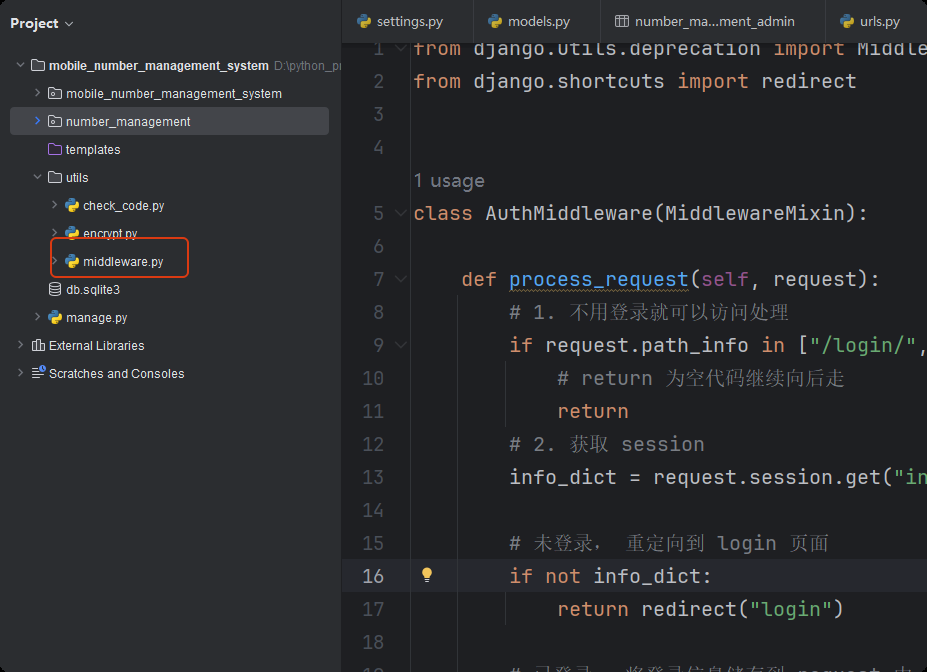927x672 pixels.
Task: Click the redirect("login") call on line 17
Action: click(743, 609)
